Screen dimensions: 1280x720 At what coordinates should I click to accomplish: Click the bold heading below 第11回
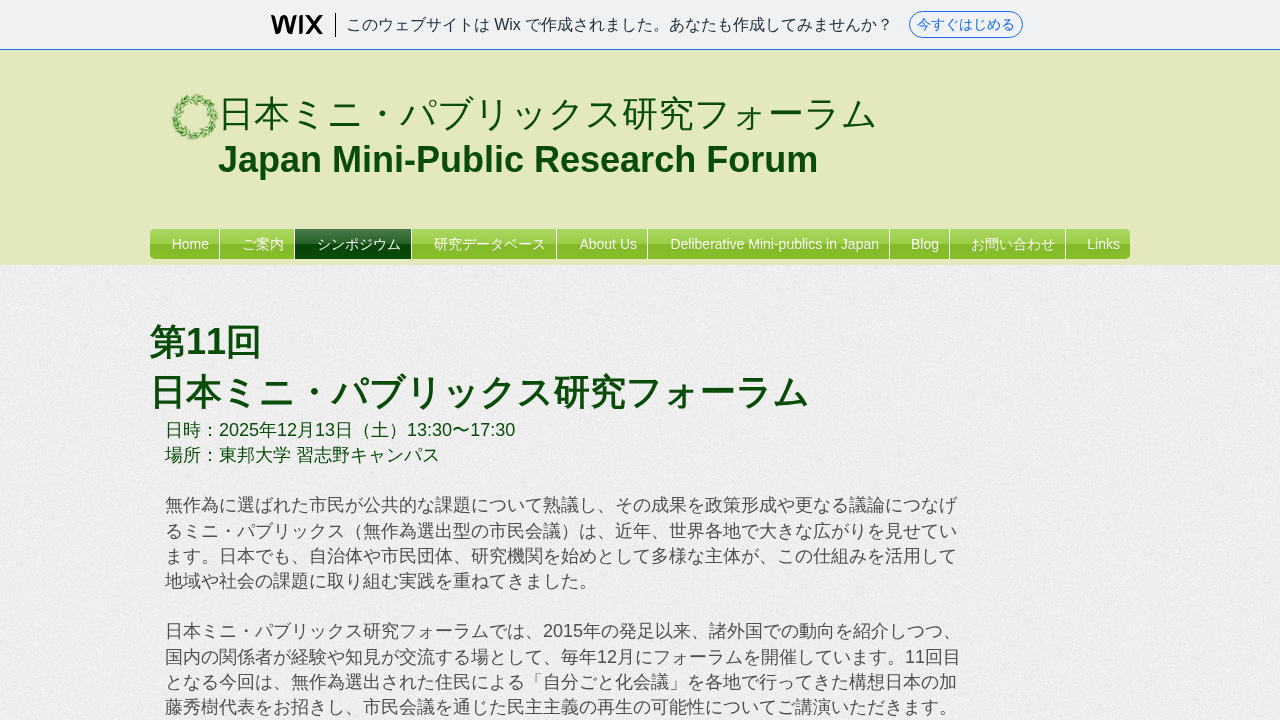coord(478,392)
